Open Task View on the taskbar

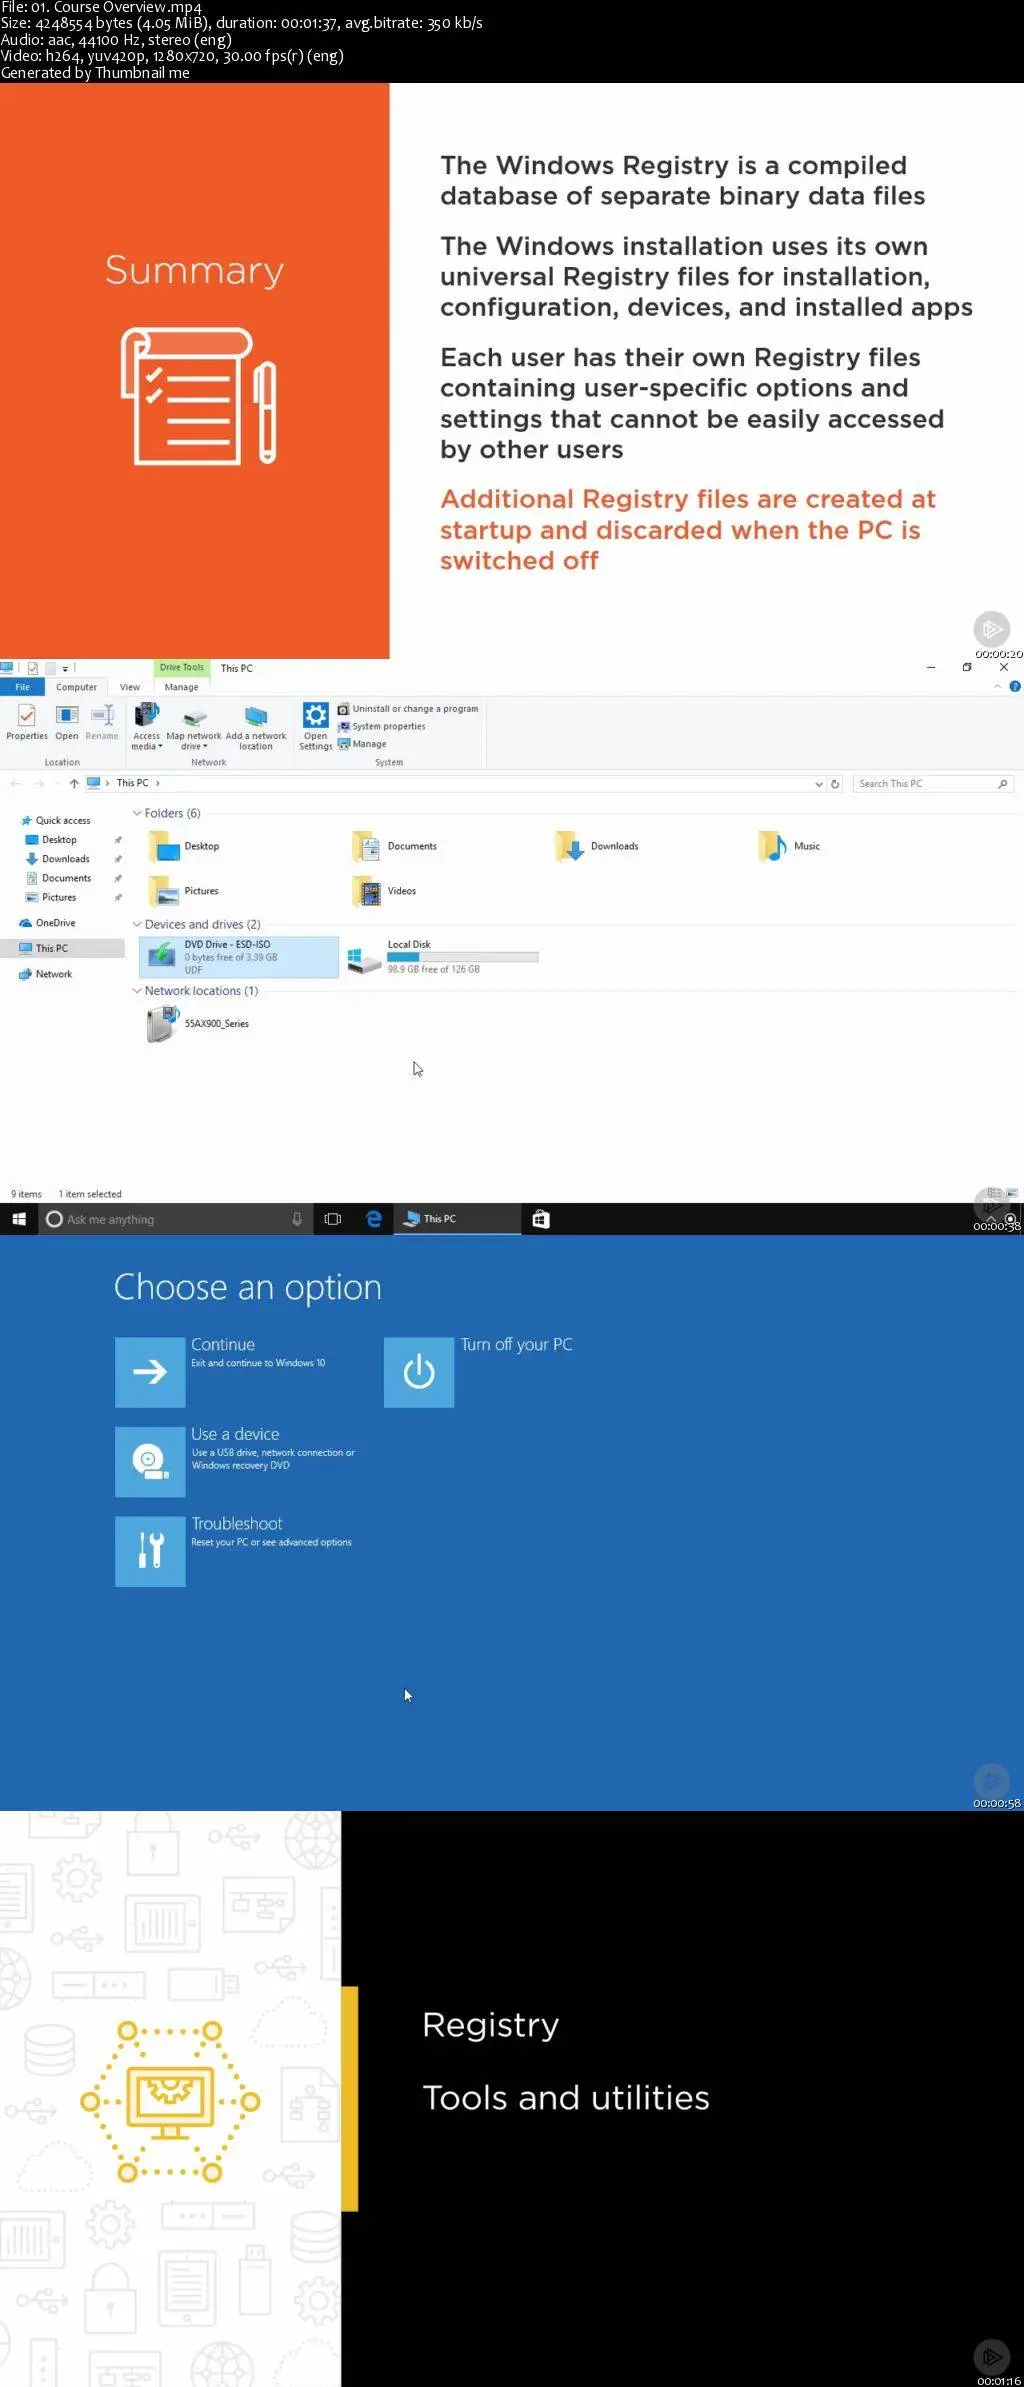333,1219
